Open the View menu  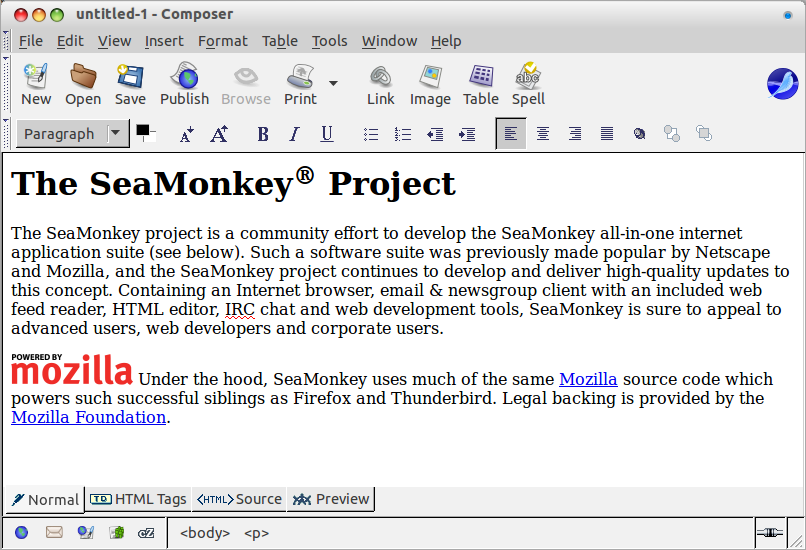114,41
